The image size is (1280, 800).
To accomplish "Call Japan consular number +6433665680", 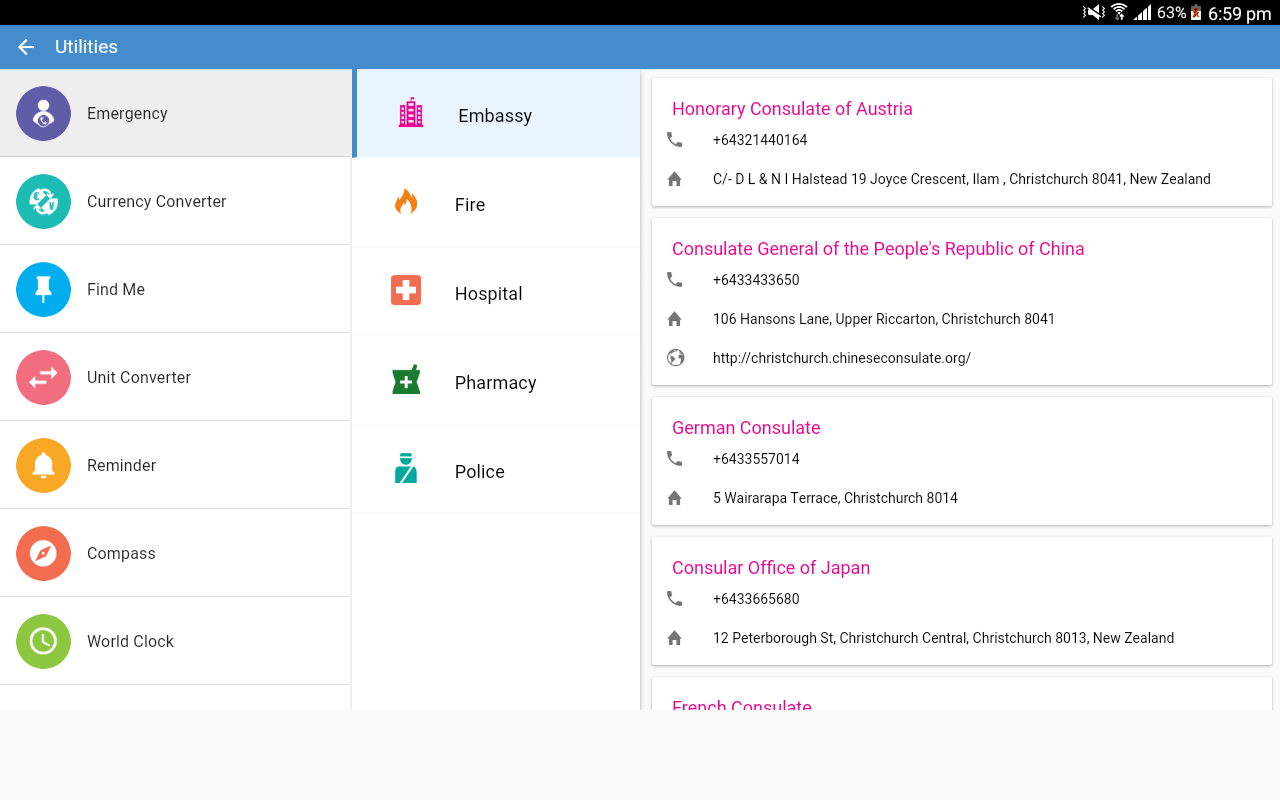I will point(756,599).
